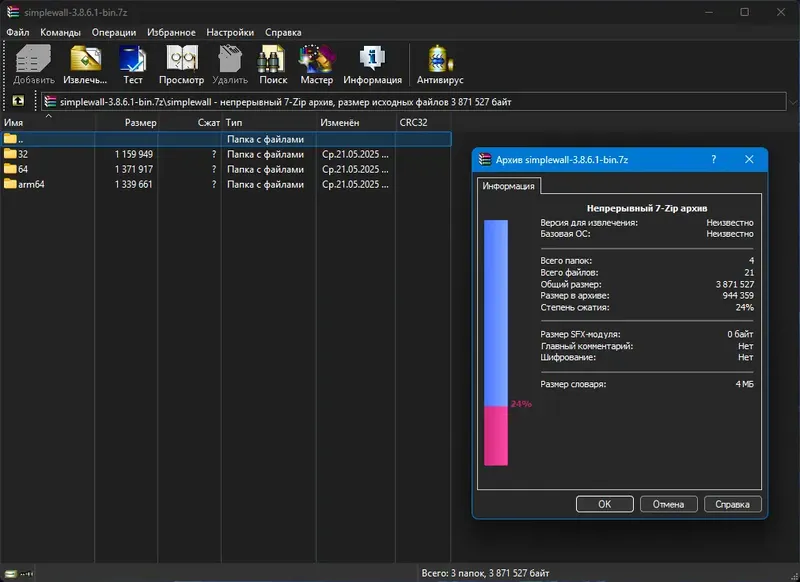Close the Архив simplewall dialog
Screen dimensions: 800x582
pos(749,160)
